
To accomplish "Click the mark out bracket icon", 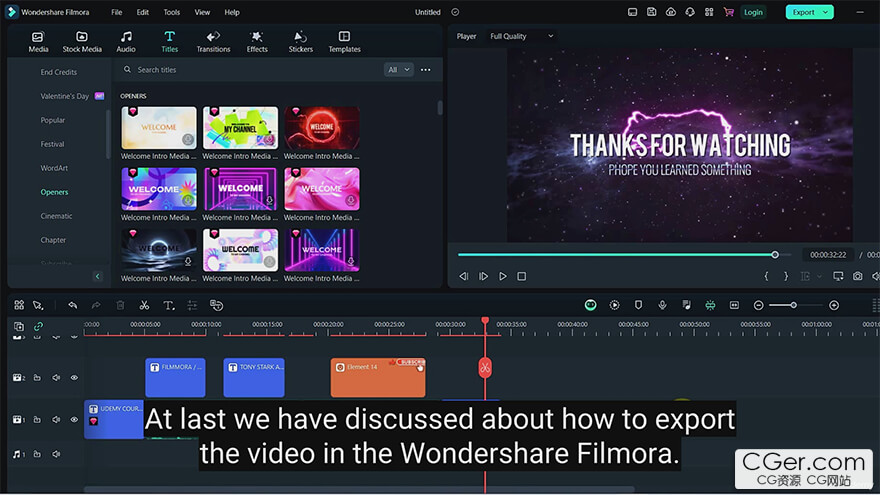I will click(786, 276).
